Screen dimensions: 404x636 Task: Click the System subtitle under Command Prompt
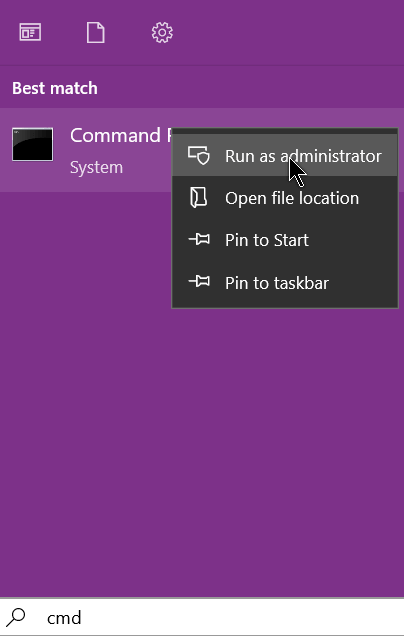point(96,168)
